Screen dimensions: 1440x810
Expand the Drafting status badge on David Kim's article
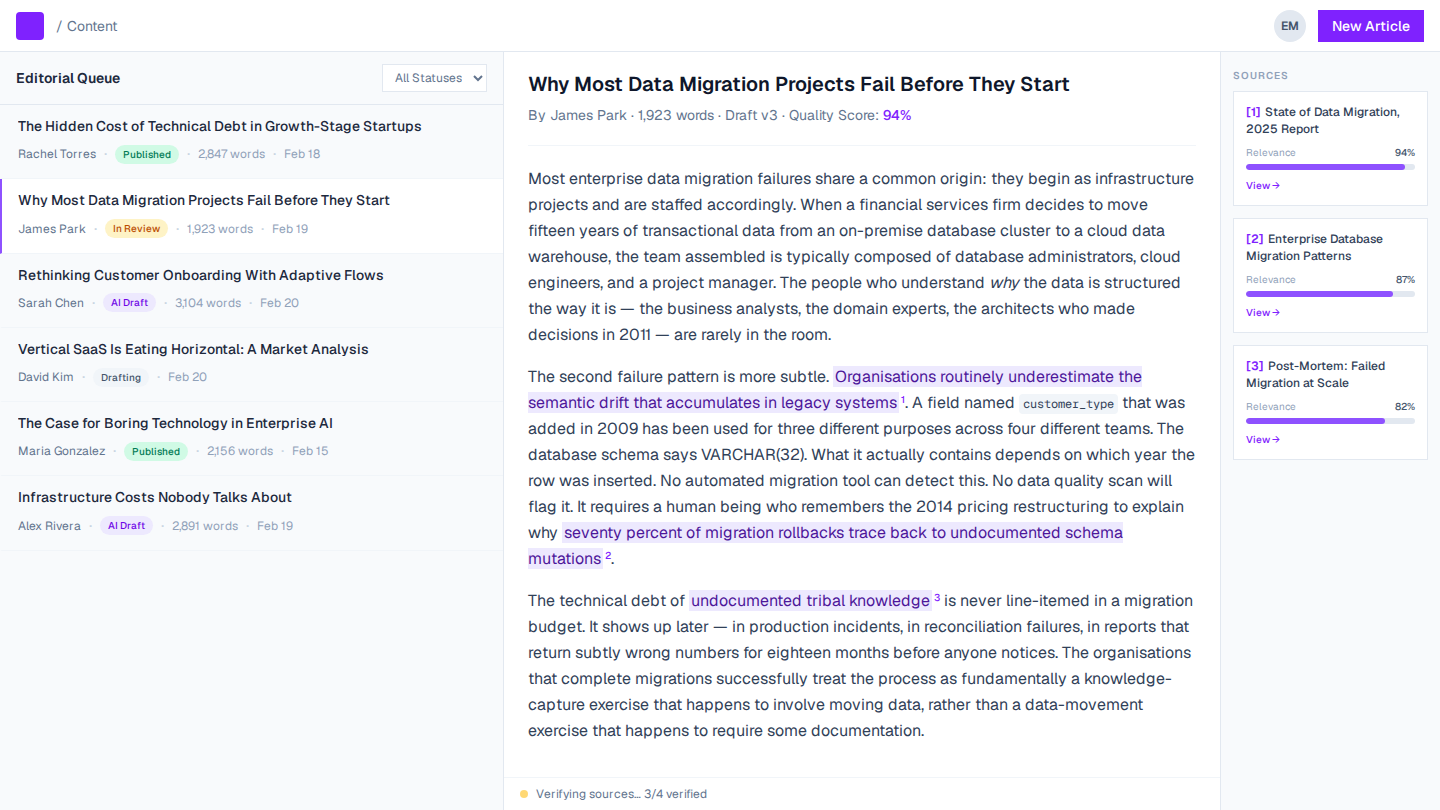(x=121, y=377)
